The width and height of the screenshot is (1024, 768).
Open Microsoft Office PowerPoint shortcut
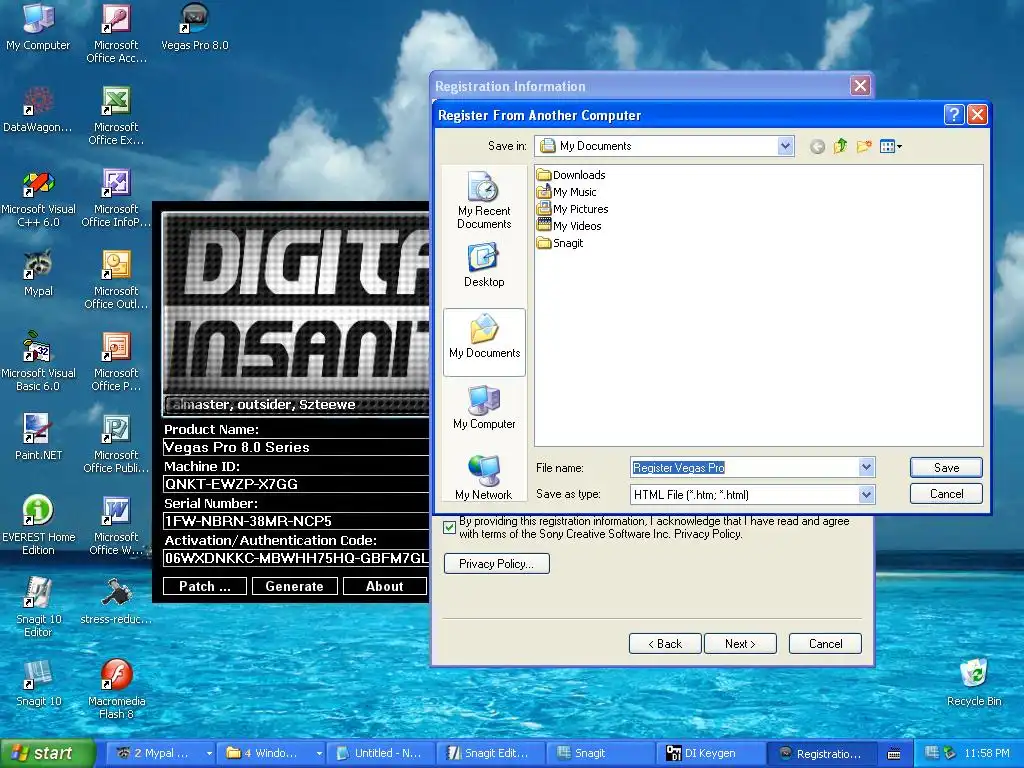click(x=116, y=361)
